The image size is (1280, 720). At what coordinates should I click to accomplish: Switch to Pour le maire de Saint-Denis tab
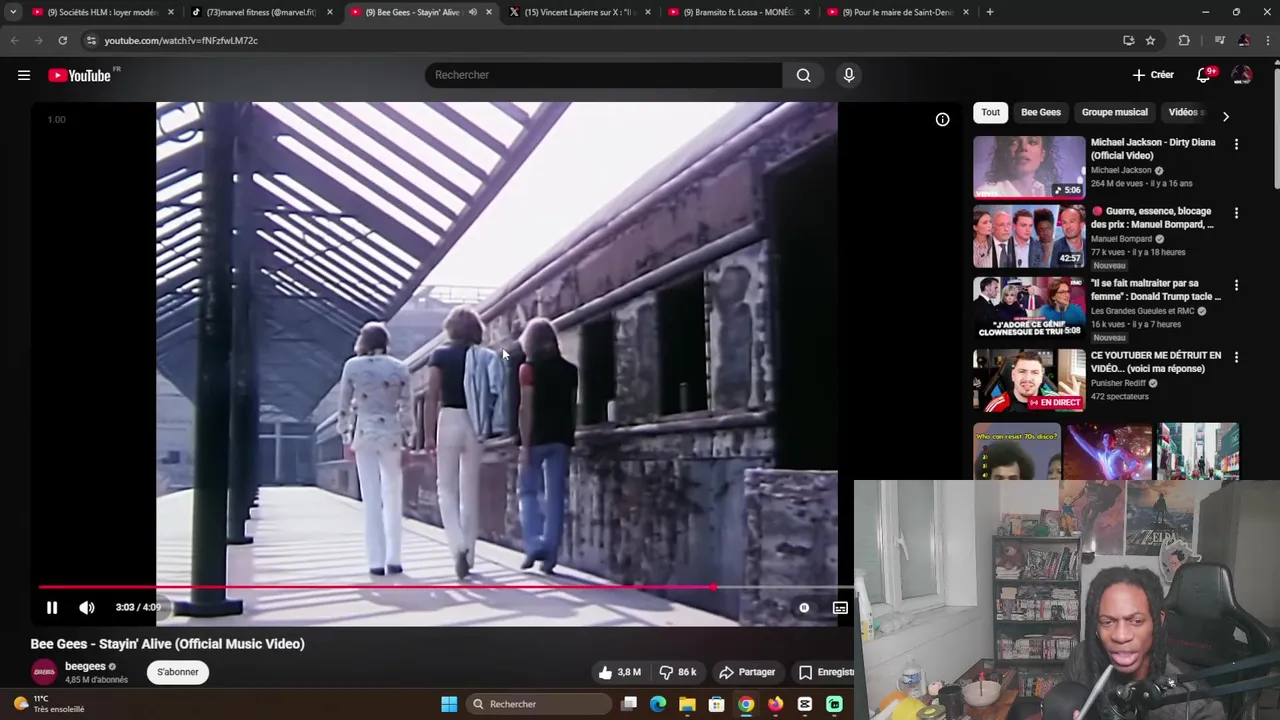pos(896,12)
